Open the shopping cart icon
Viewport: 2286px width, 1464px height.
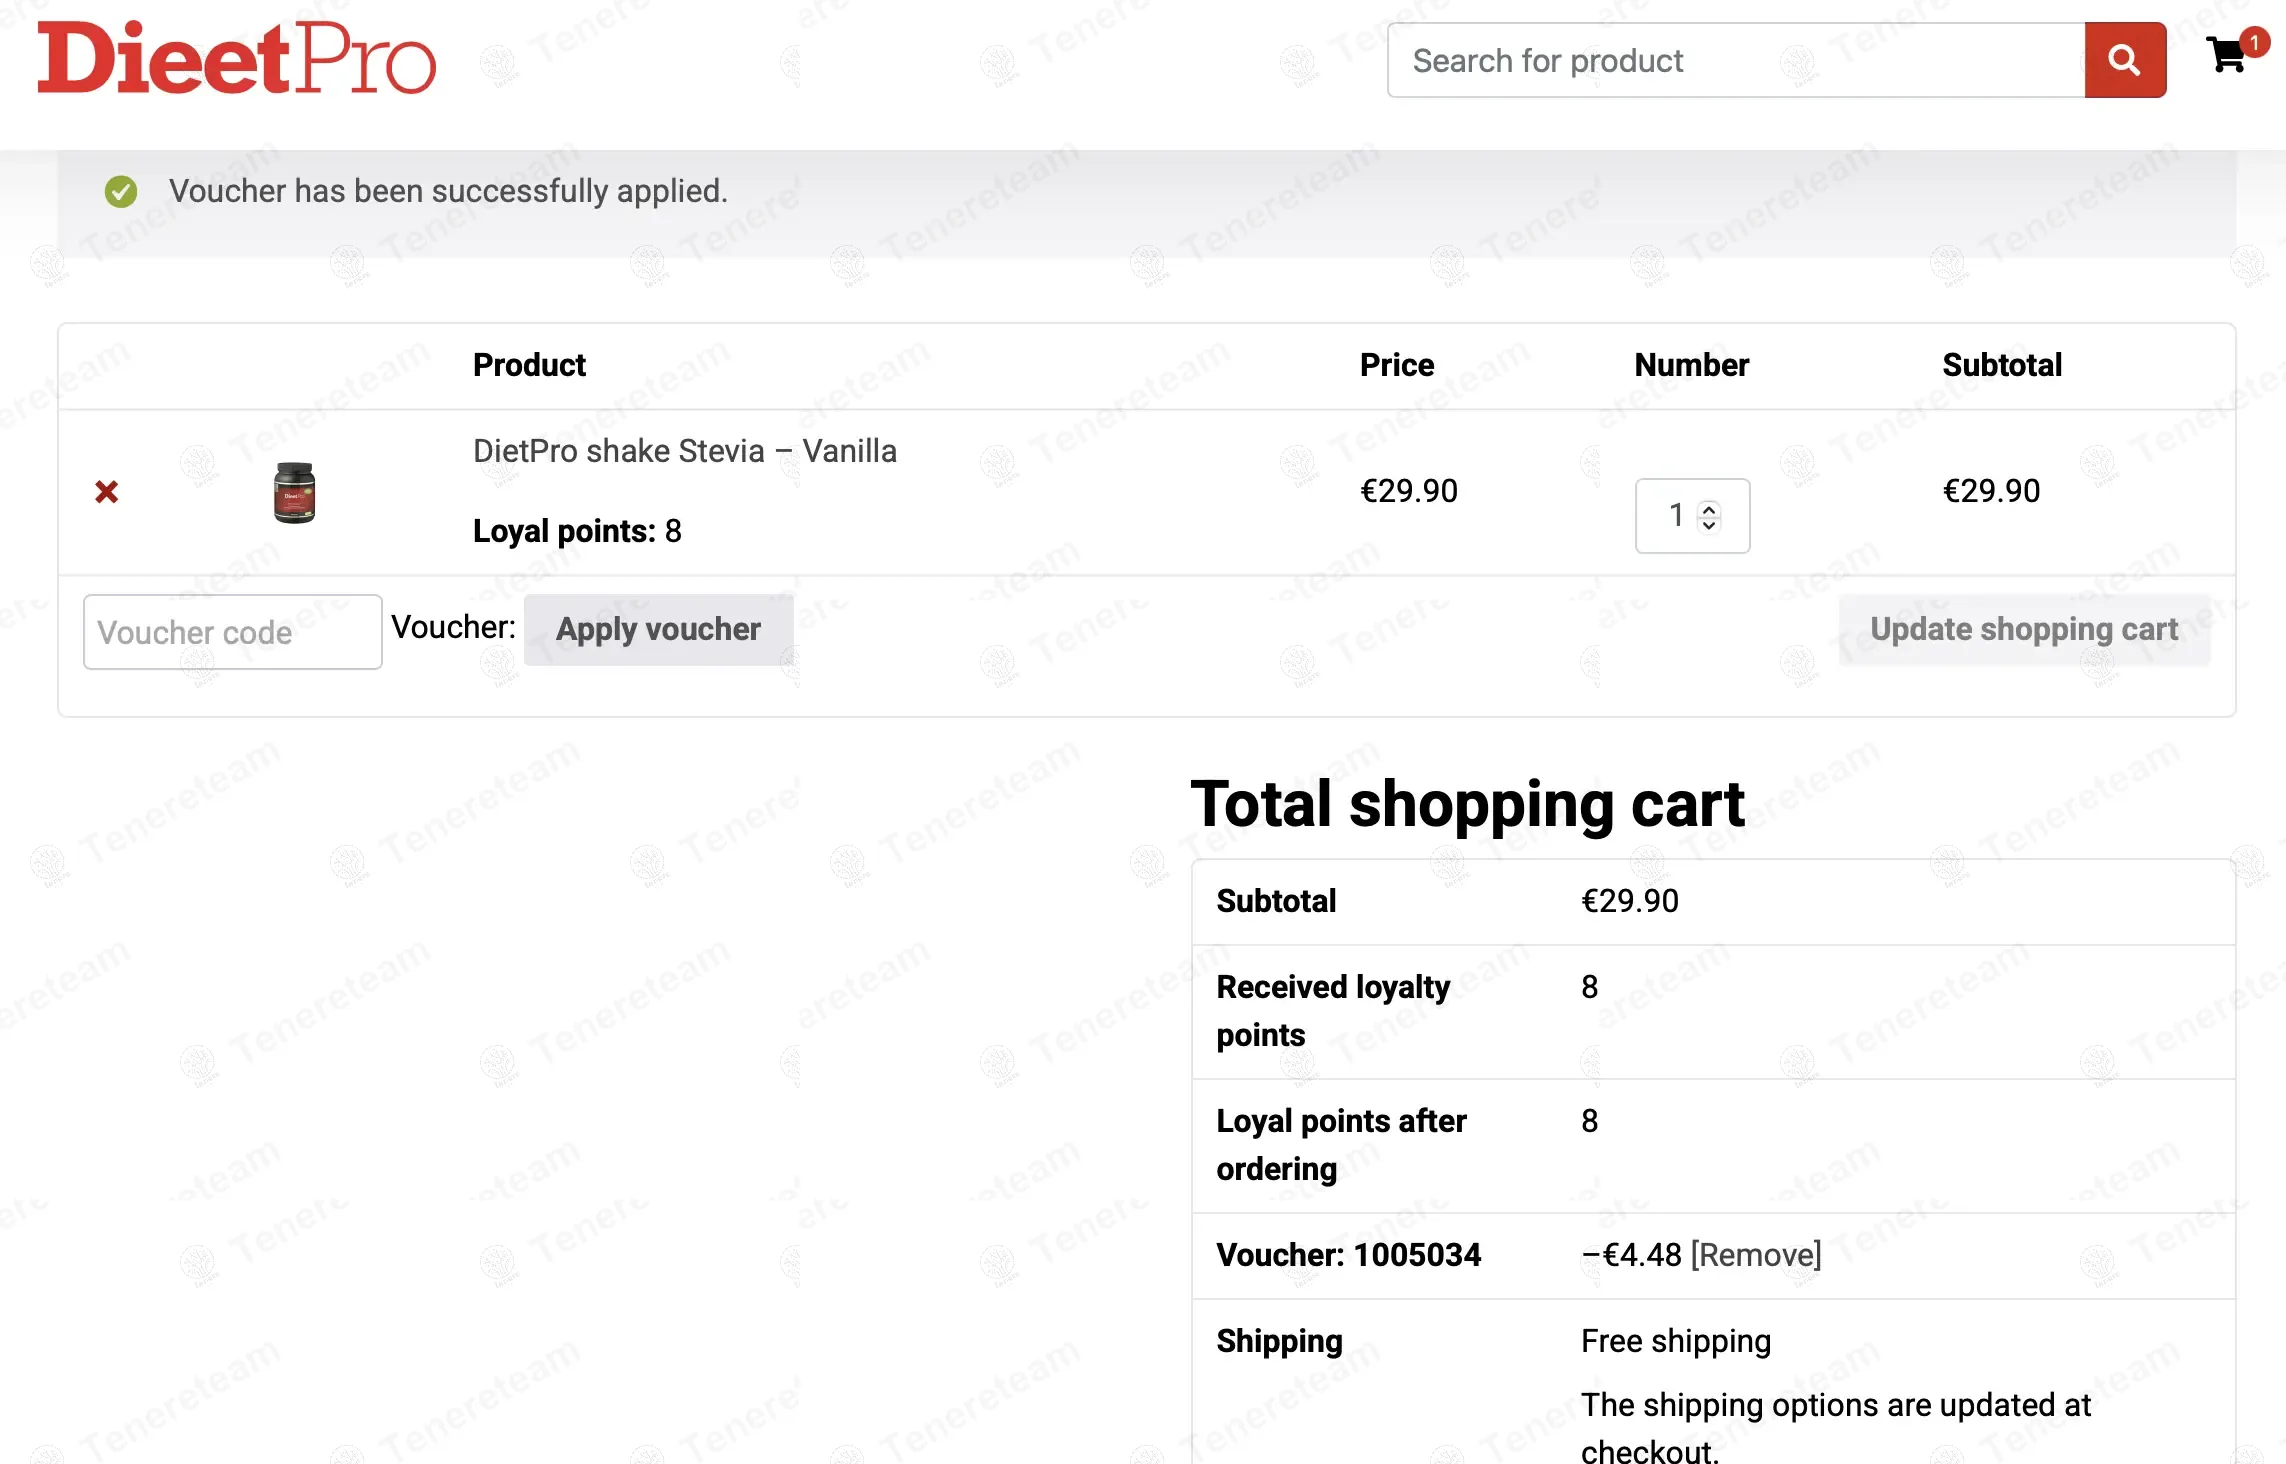point(2227,56)
